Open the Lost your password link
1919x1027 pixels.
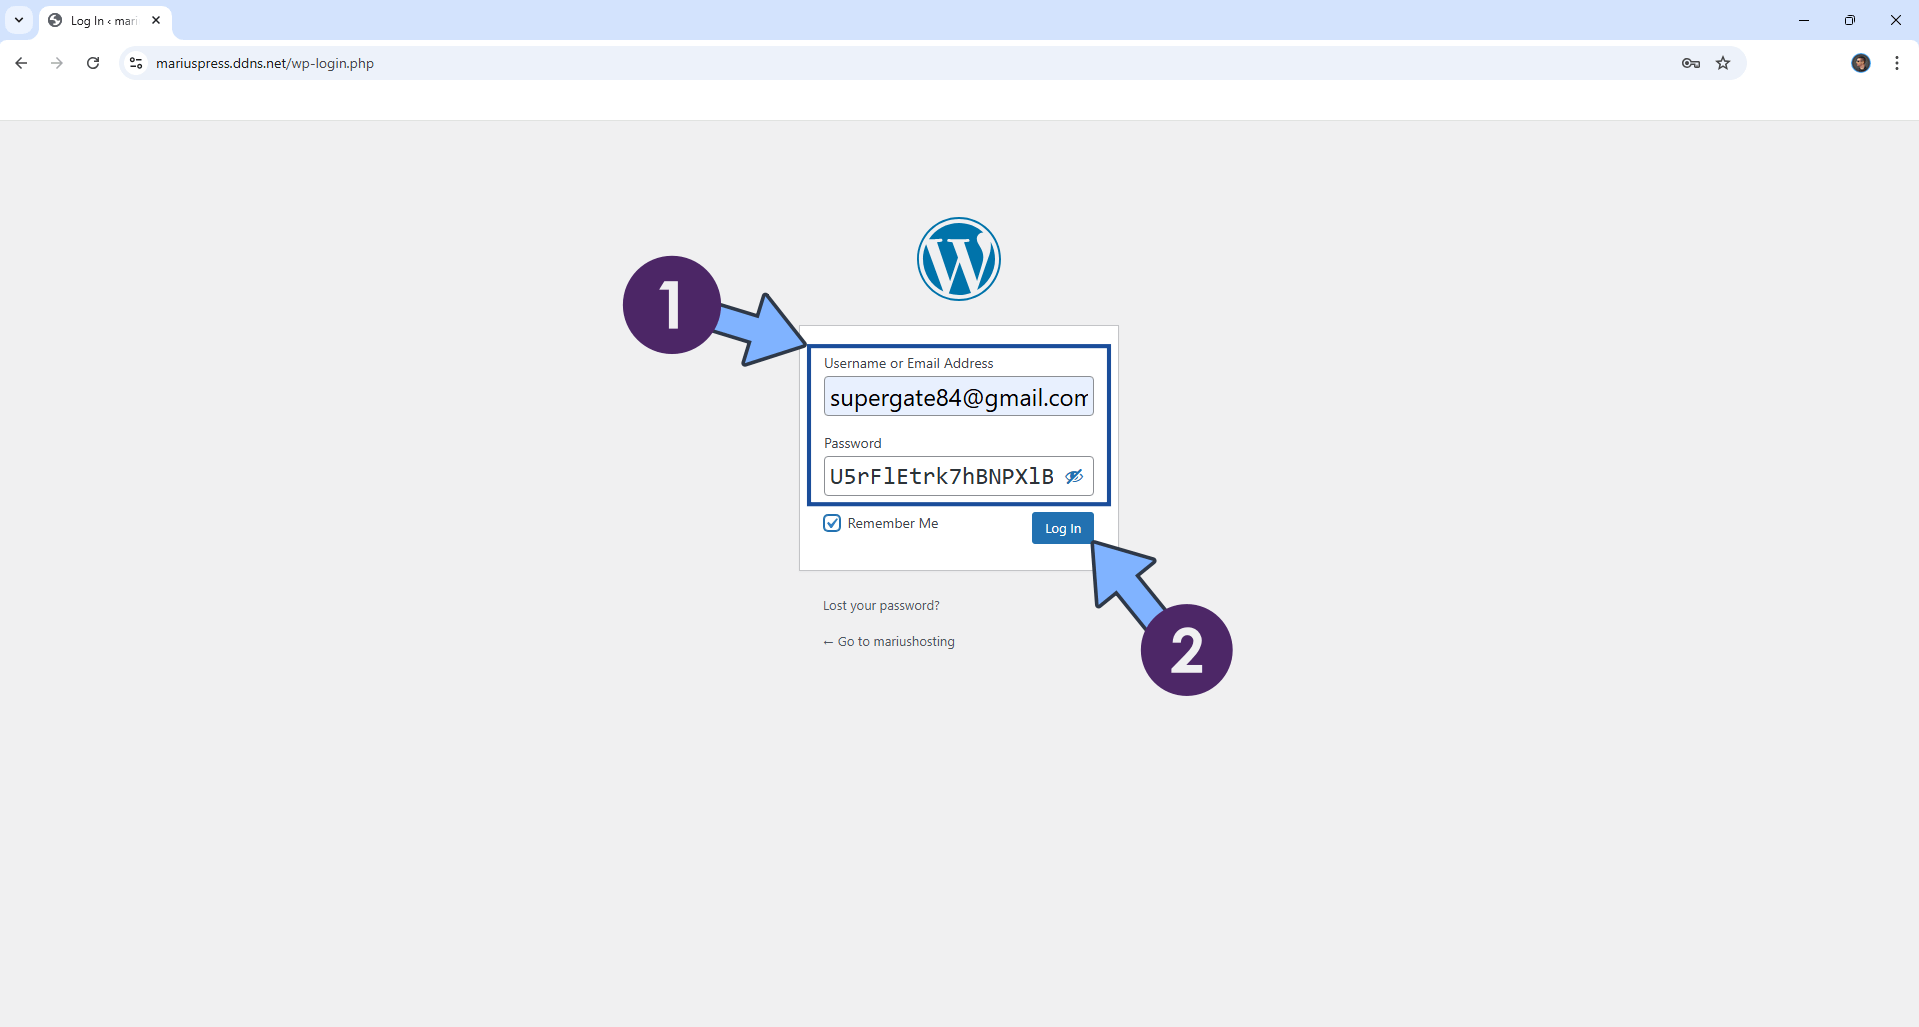(x=881, y=606)
